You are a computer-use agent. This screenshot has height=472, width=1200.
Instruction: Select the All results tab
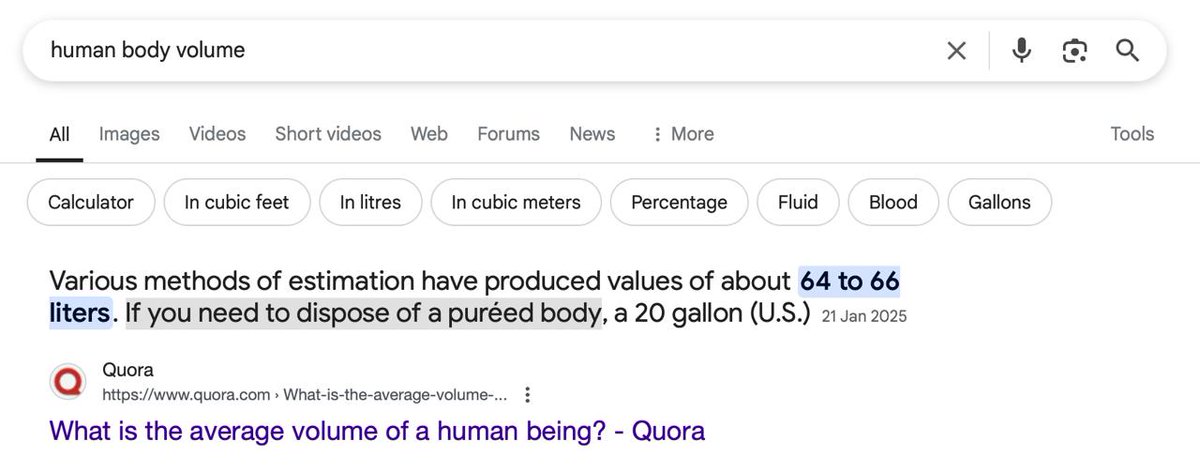pos(59,134)
